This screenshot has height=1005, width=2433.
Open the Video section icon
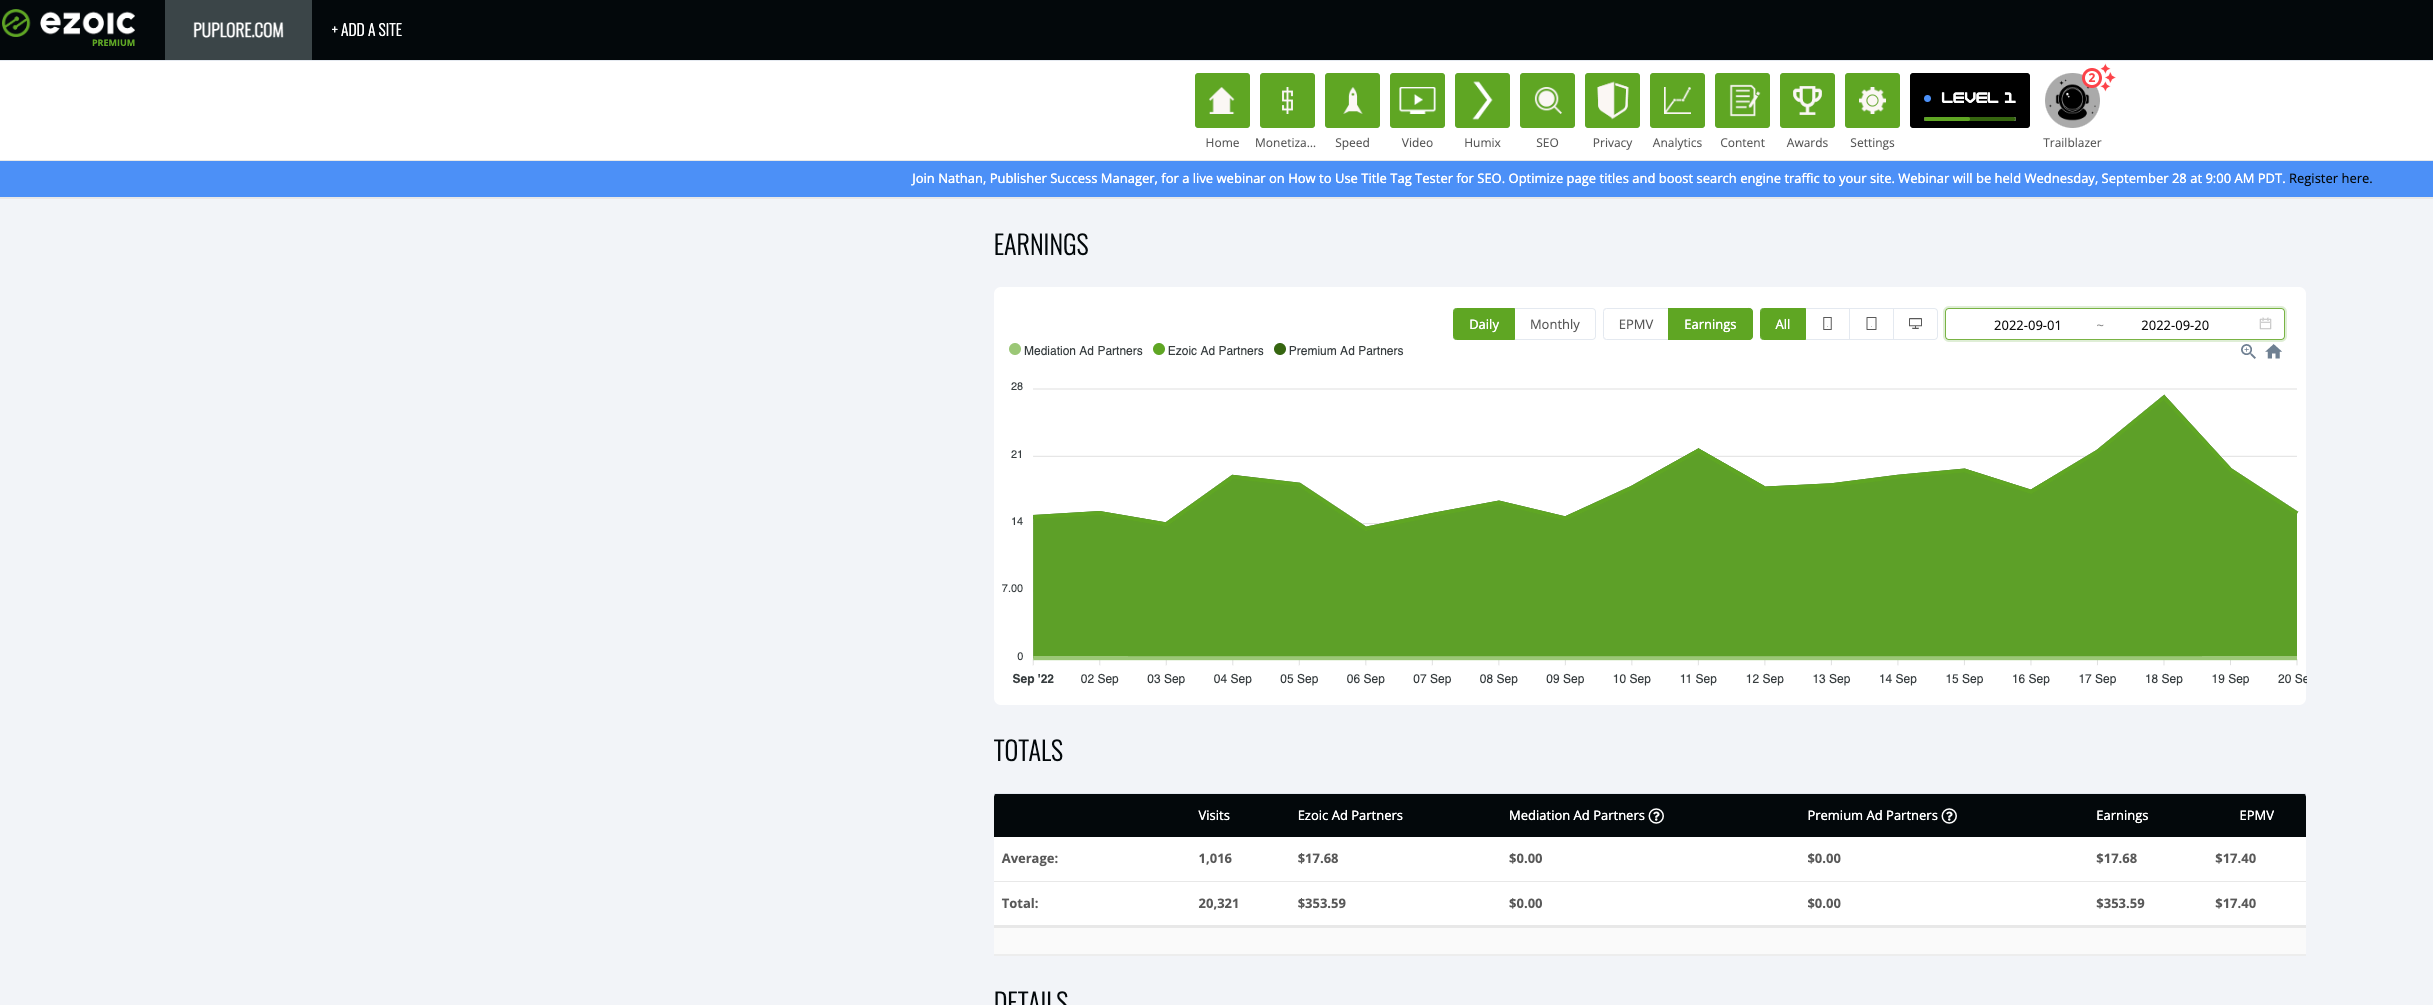[1417, 100]
